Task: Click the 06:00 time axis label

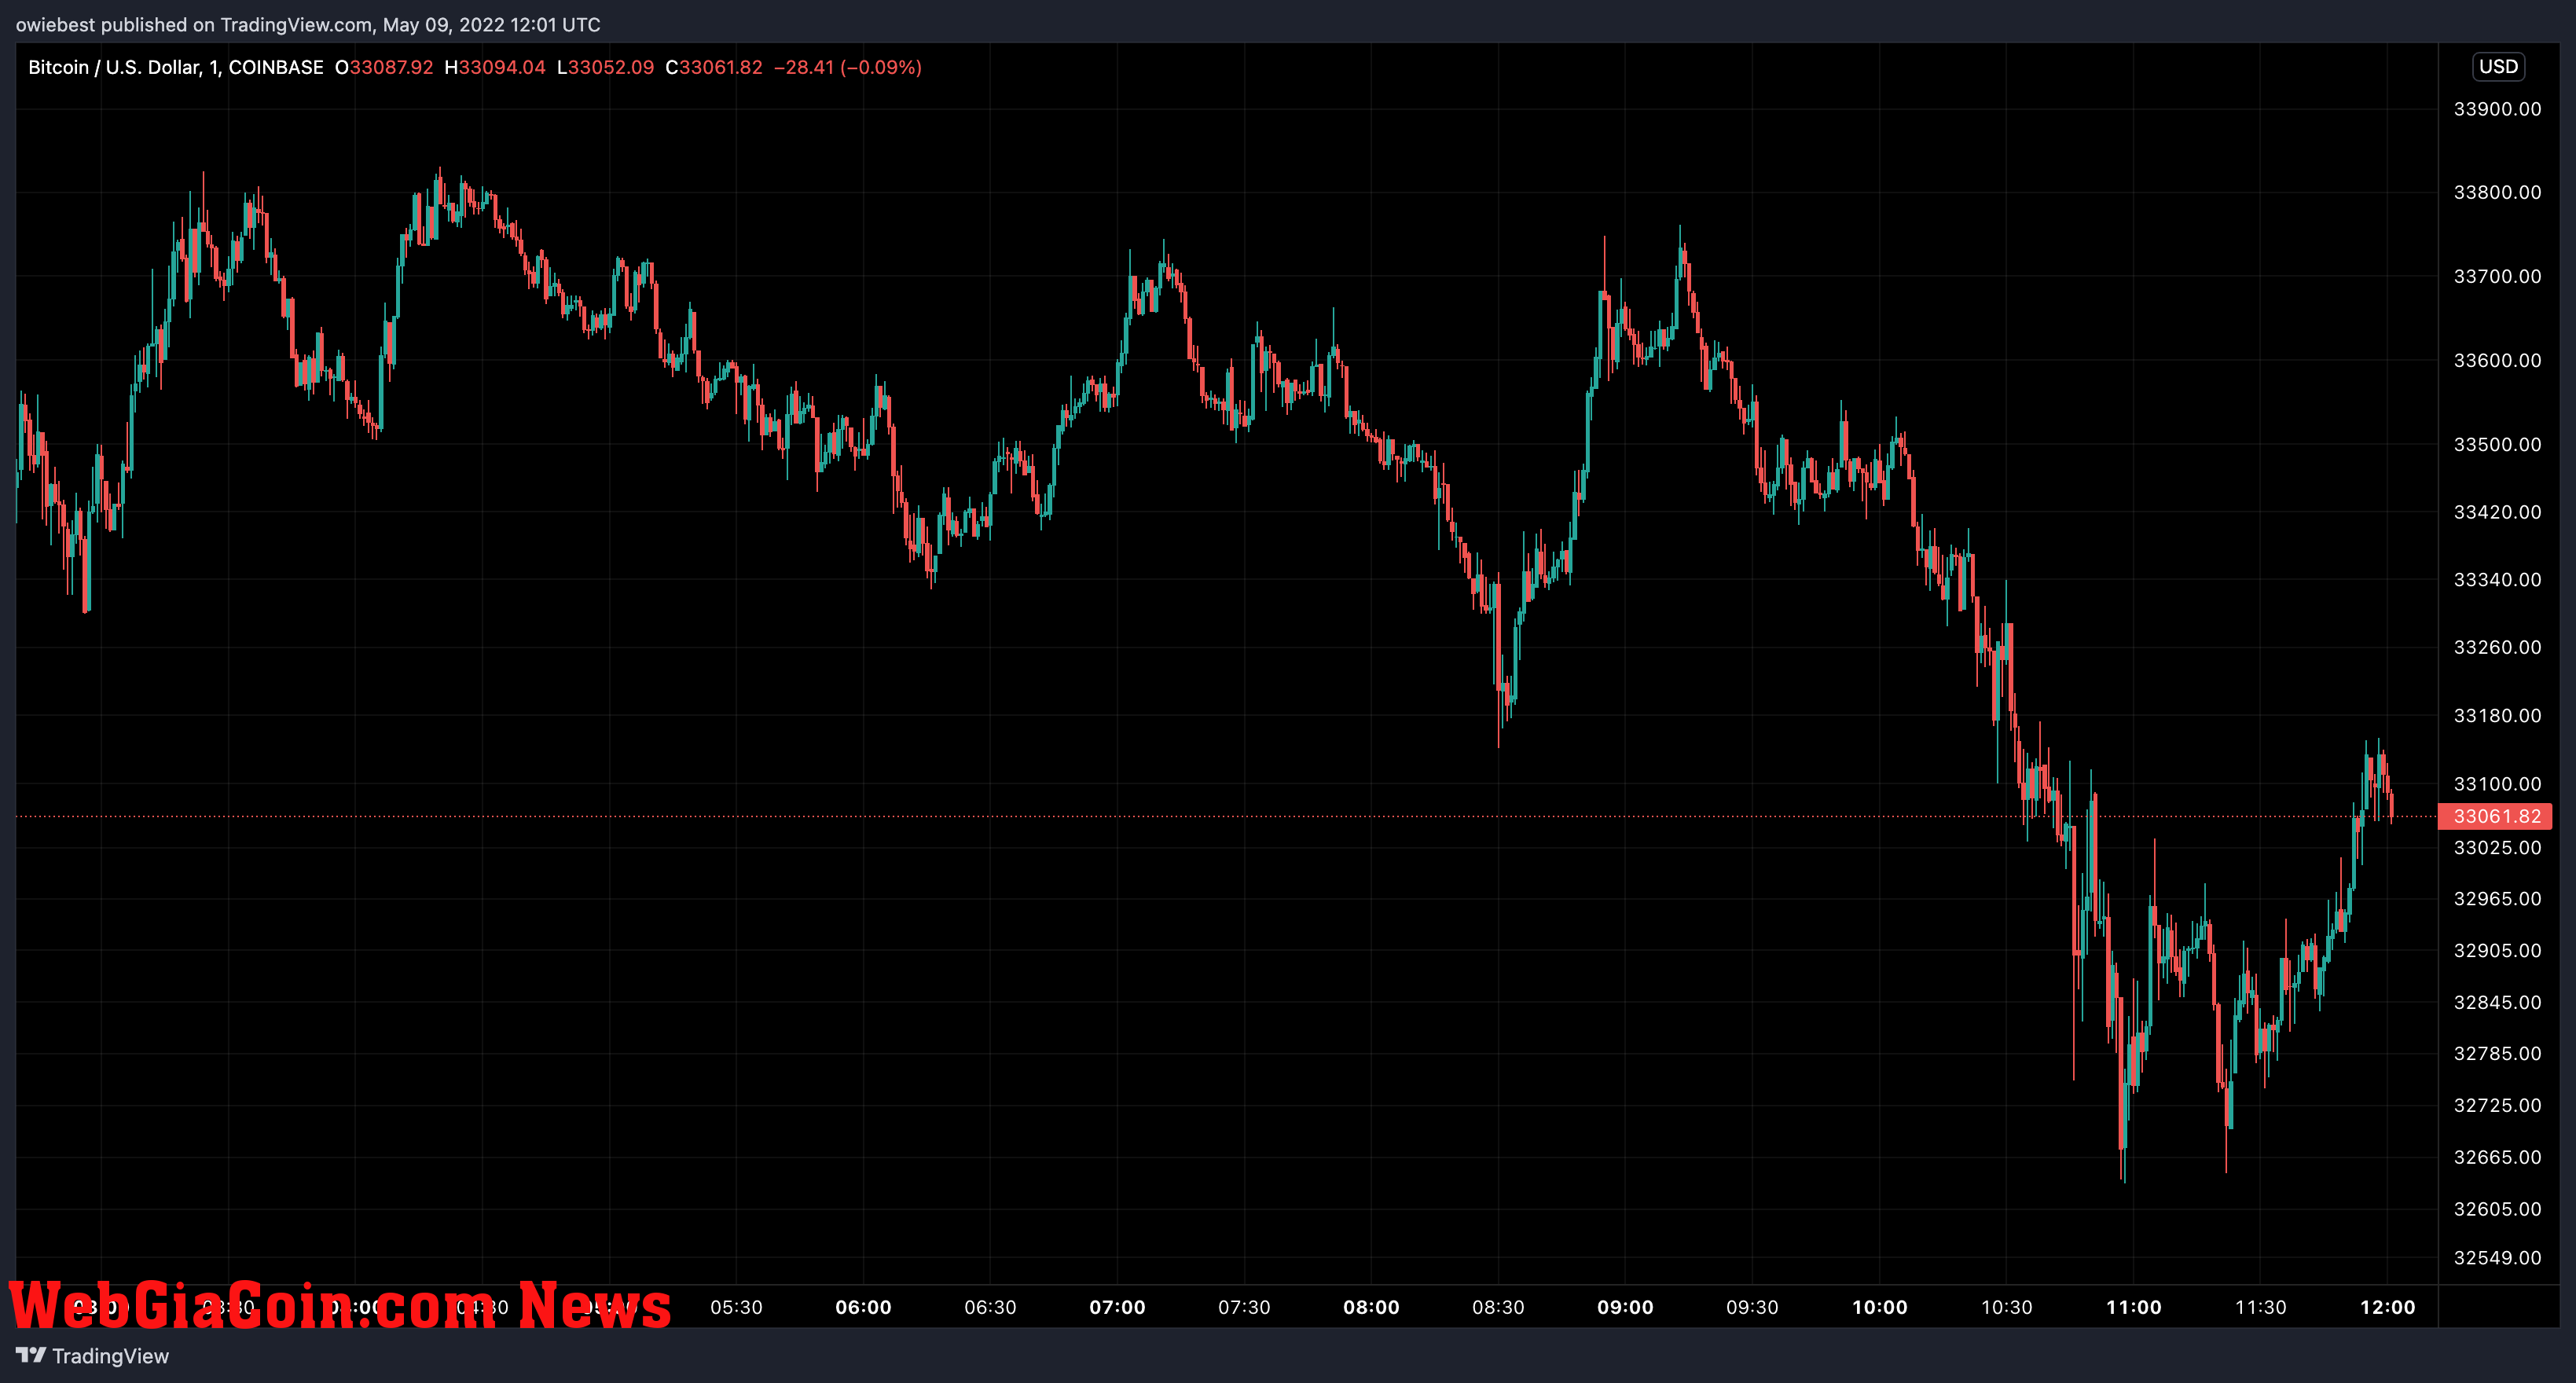Action: tap(863, 1307)
